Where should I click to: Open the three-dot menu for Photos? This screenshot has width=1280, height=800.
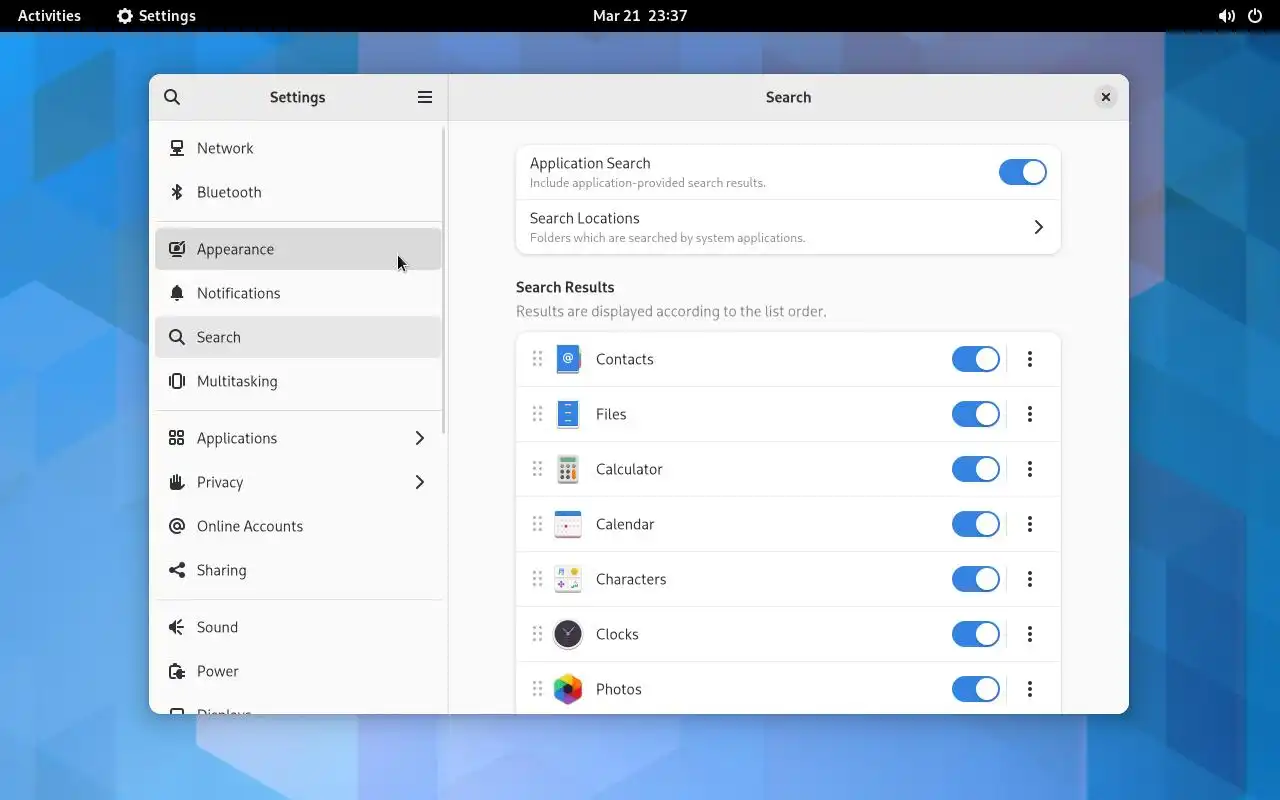[x=1030, y=689]
